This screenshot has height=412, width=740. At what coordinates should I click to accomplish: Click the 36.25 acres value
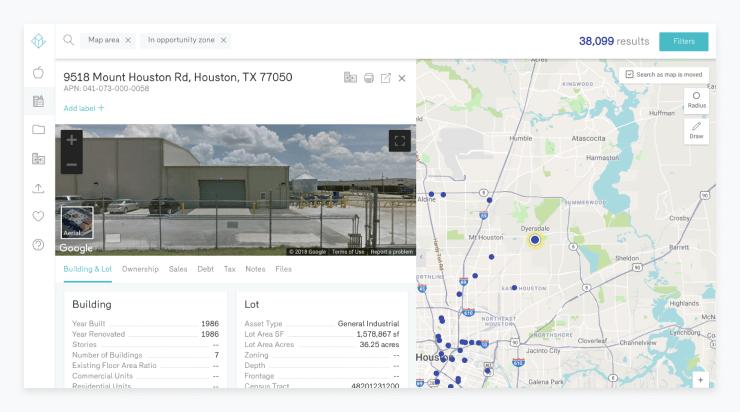tap(379, 345)
